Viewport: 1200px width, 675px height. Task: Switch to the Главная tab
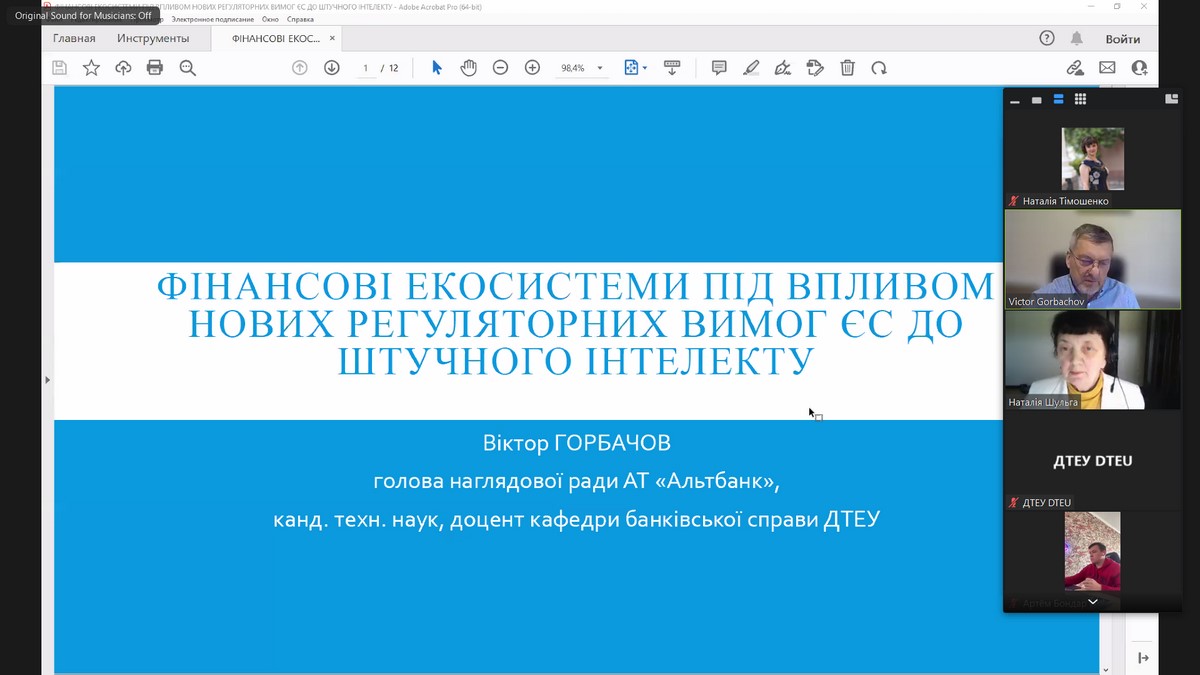[74, 39]
